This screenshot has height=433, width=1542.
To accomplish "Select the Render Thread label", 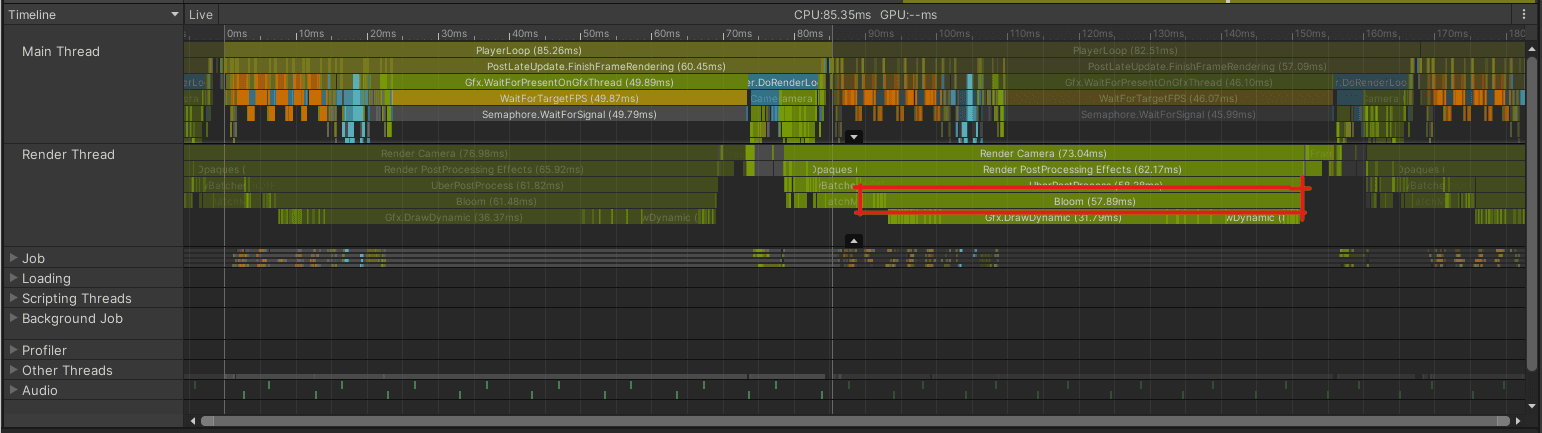I will (x=68, y=154).
